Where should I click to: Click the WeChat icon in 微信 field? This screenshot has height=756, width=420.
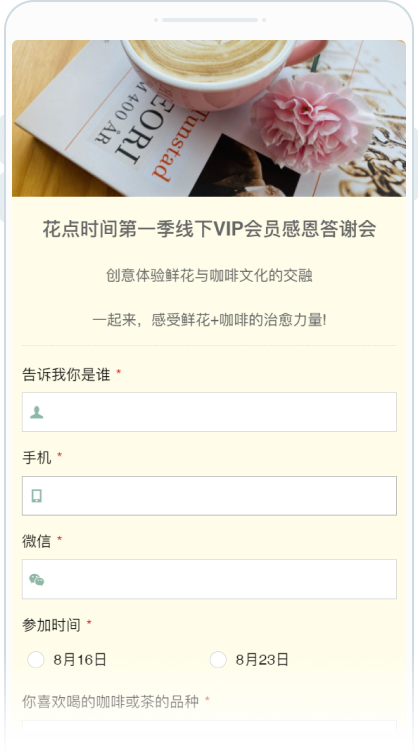37,580
